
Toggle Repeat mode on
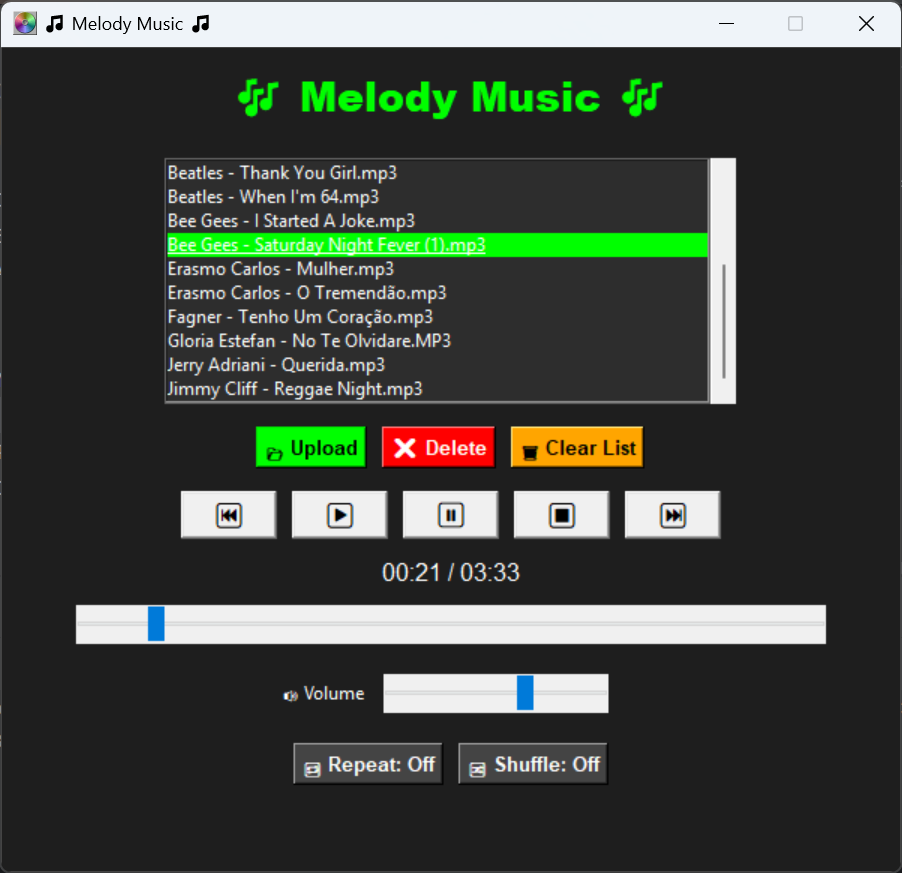click(x=368, y=765)
